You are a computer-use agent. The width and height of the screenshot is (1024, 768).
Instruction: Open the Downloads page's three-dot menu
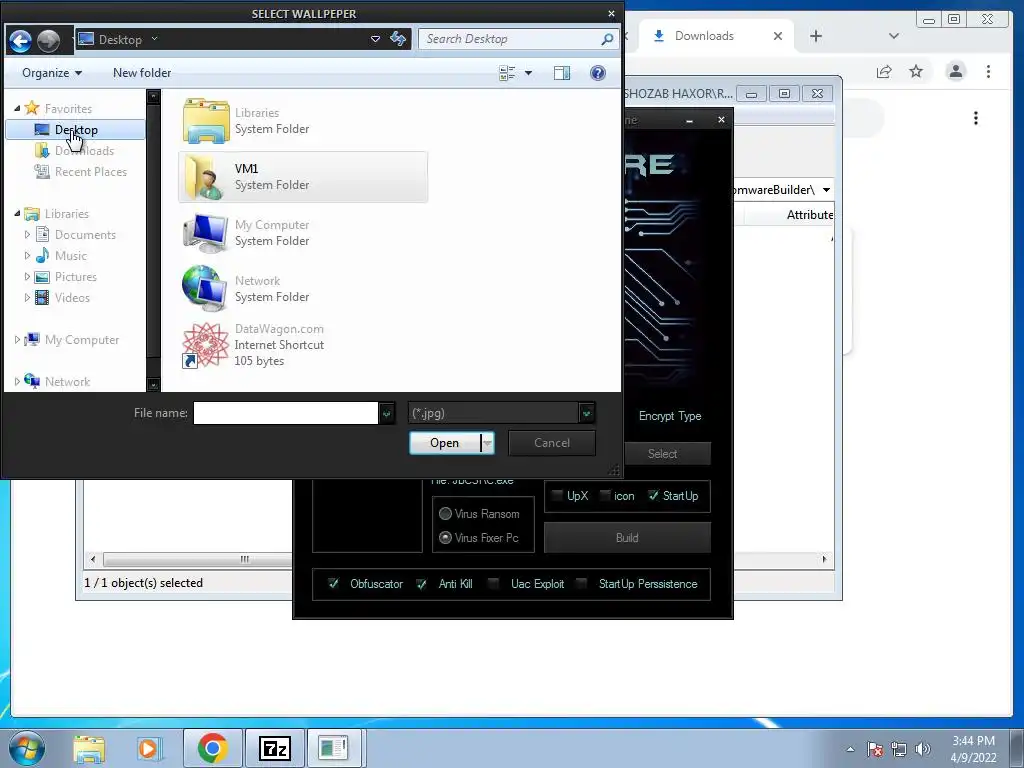(x=976, y=118)
